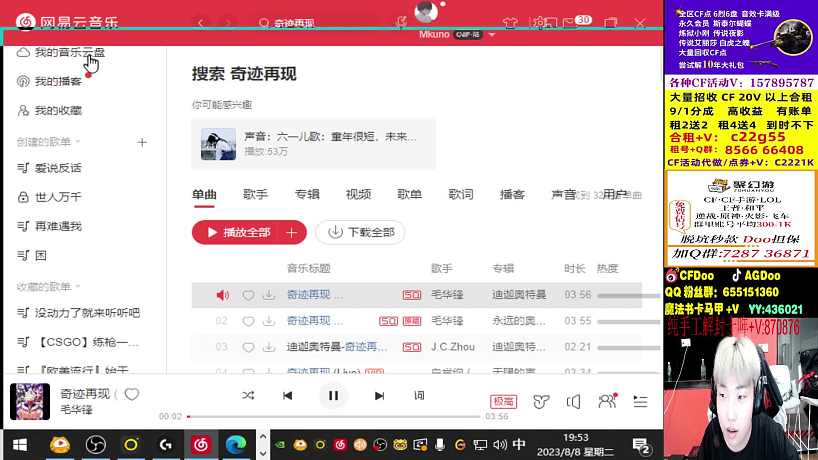818x460 pixels.
Task: Open system tray volume icon
Action: pyautogui.click(x=499, y=445)
